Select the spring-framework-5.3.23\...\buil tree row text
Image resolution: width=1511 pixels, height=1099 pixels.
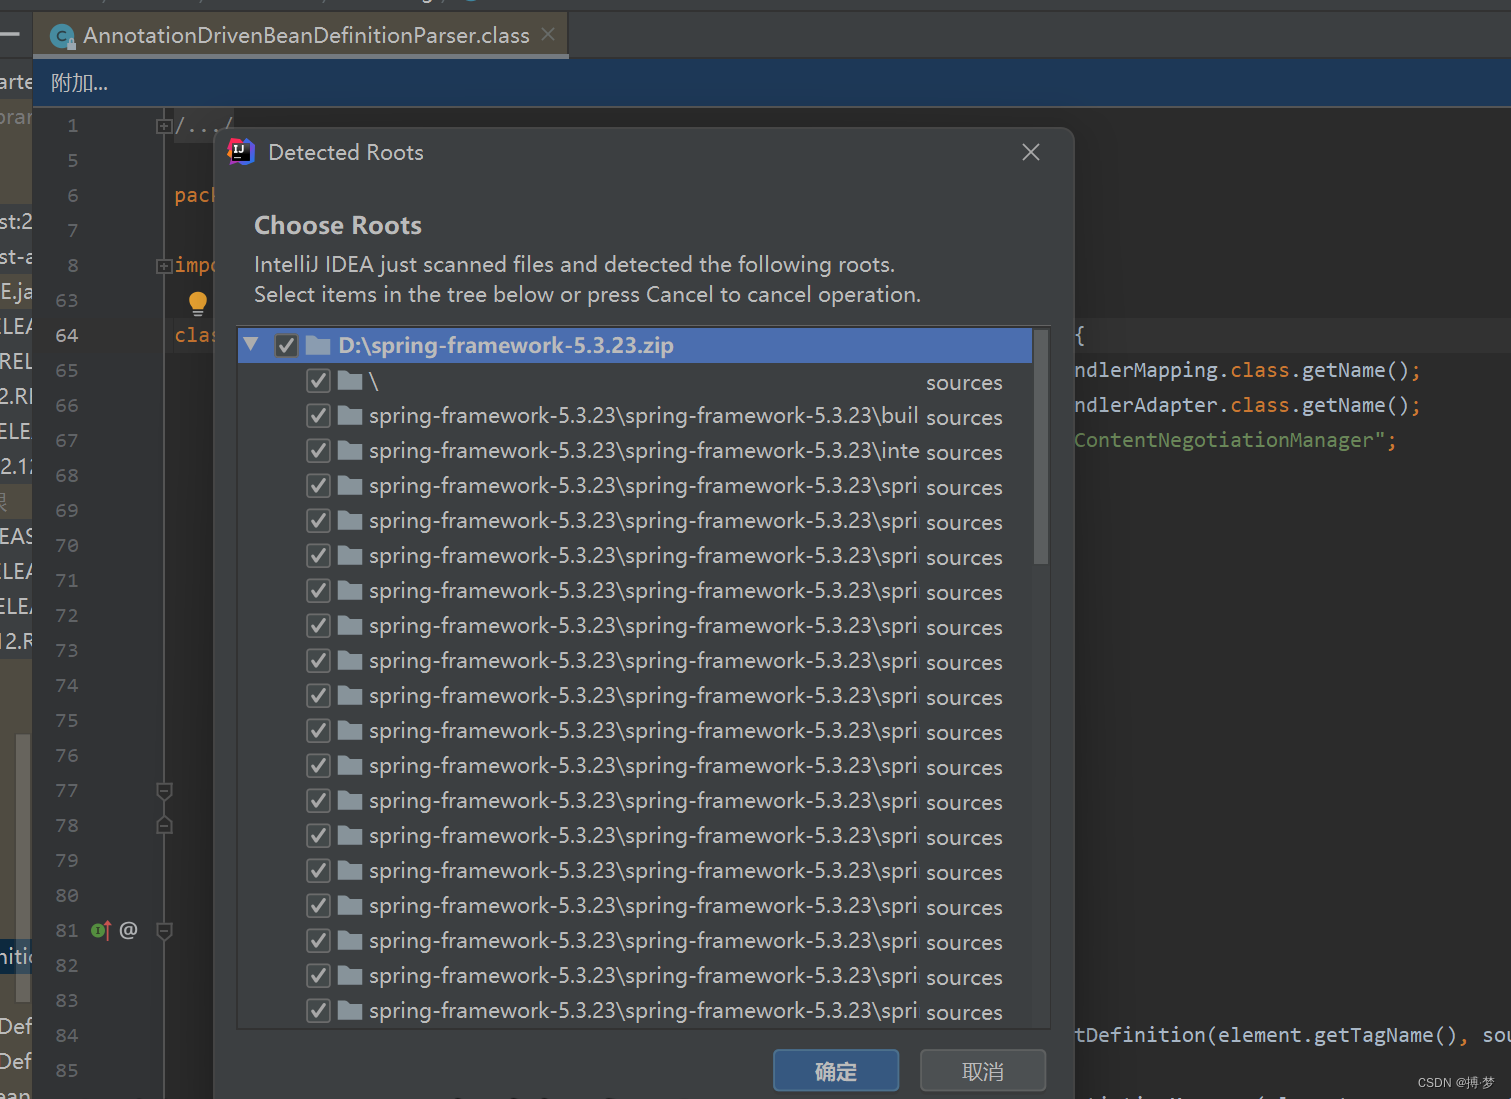click(x=643, y=416)
